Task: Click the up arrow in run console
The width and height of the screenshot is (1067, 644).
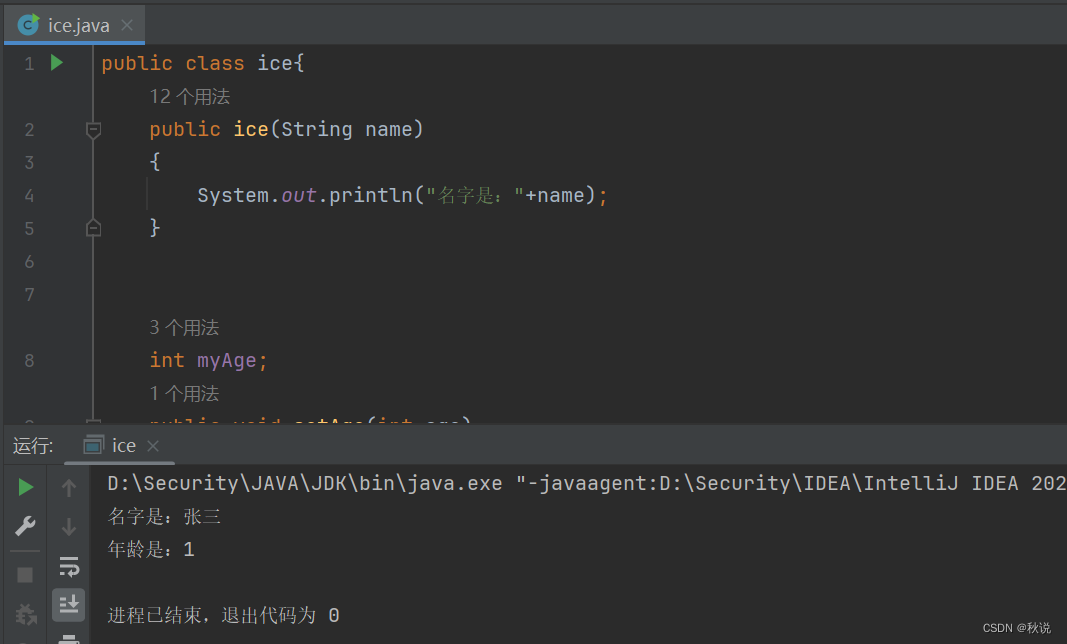Action: pos(69,487)
